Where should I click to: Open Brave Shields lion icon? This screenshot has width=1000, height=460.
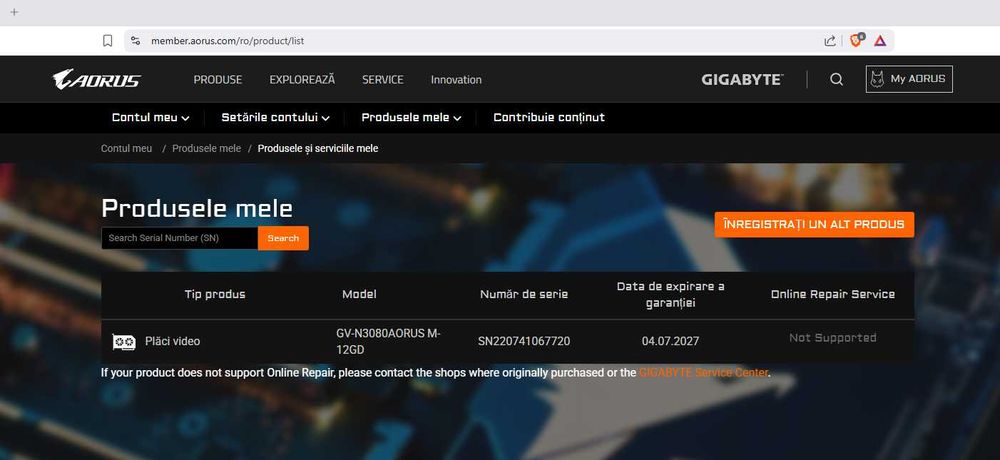click(x=857, y=40)
